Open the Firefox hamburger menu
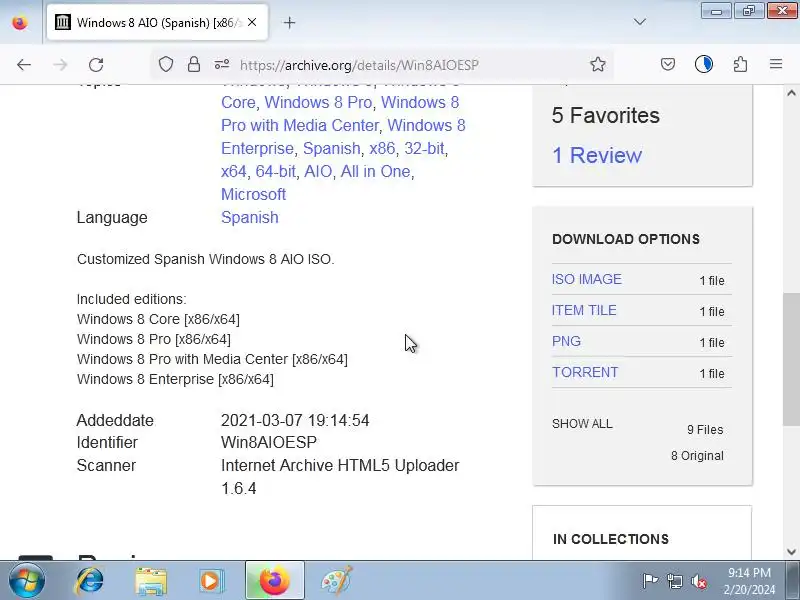Image resolution: width=800 pixels, height=600 pixels. (x=776, y=64)
